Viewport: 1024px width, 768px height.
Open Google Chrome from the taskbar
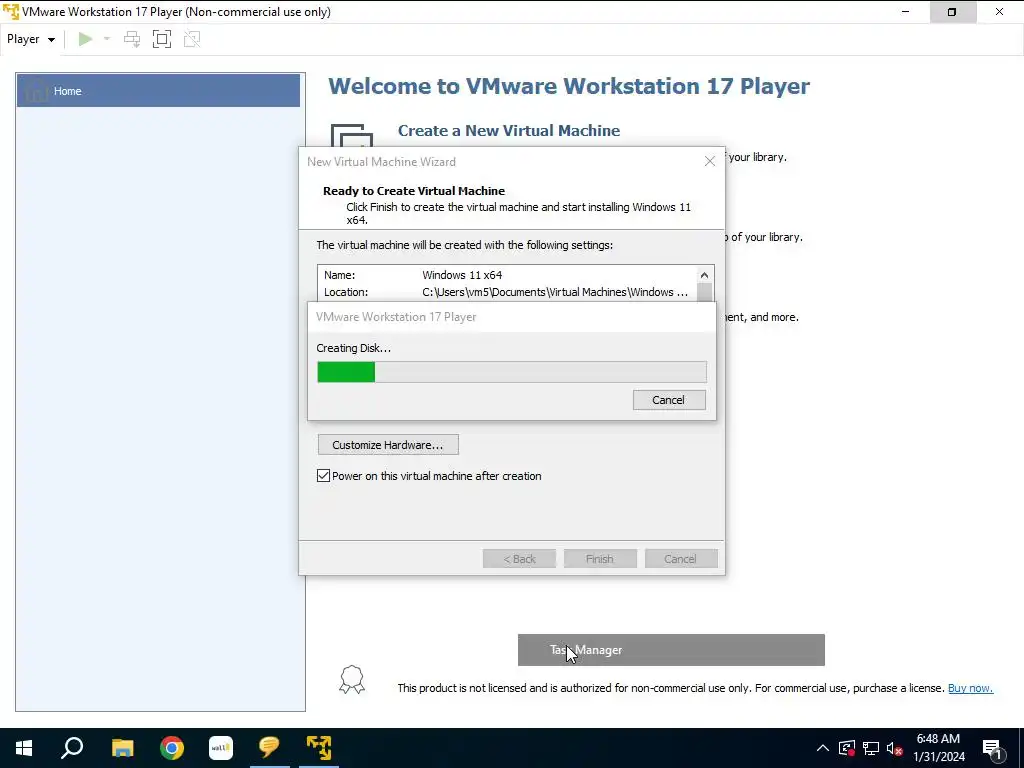[172, 748]
